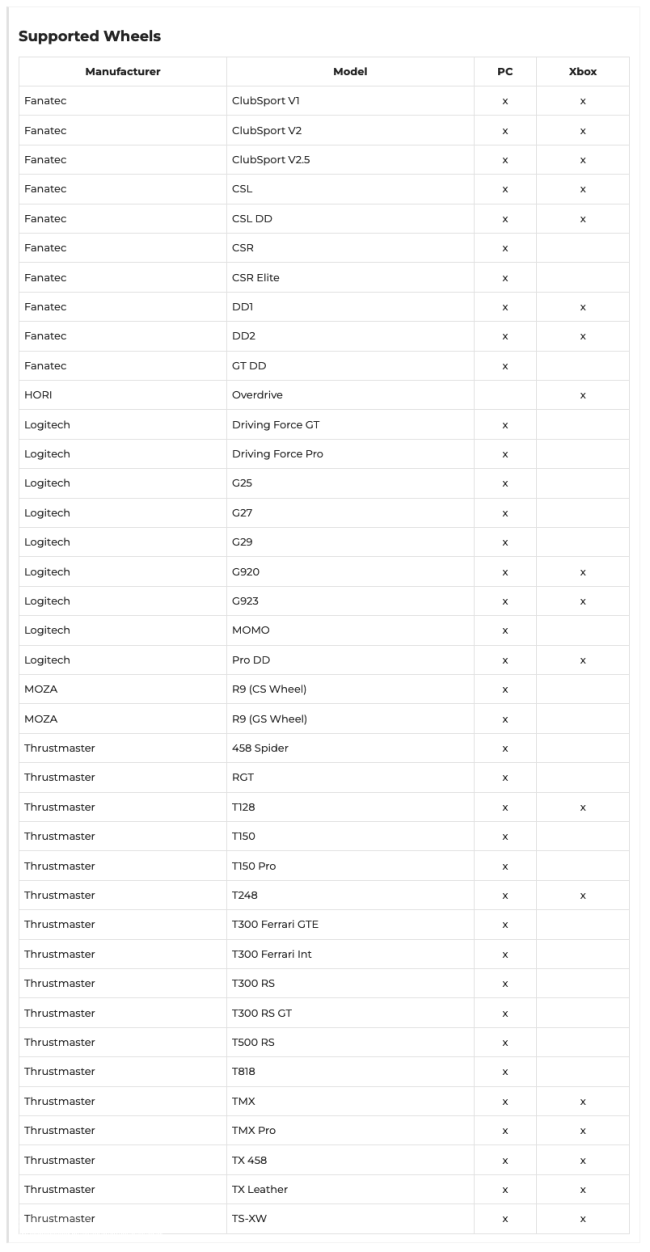650x1252 pixels.
Task: Click the PC x mark for G29
Action: click(505, 543)
